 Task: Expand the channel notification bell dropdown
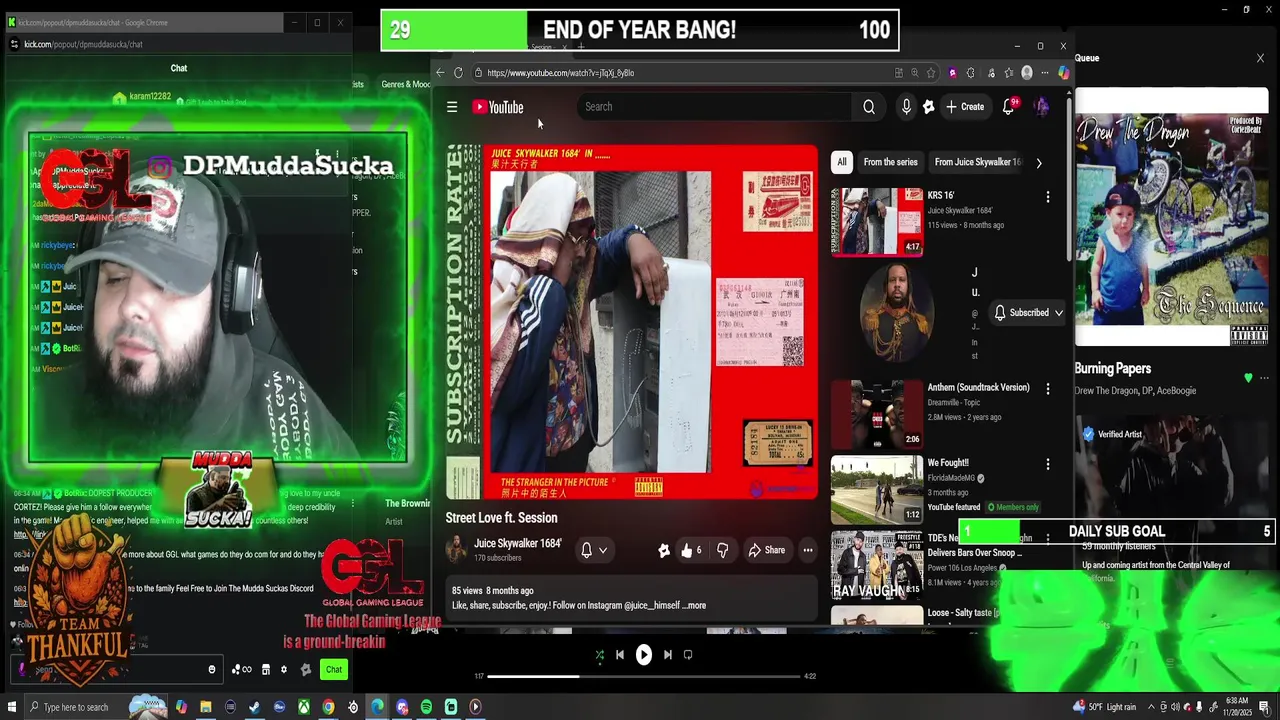(x=593, y=550)
